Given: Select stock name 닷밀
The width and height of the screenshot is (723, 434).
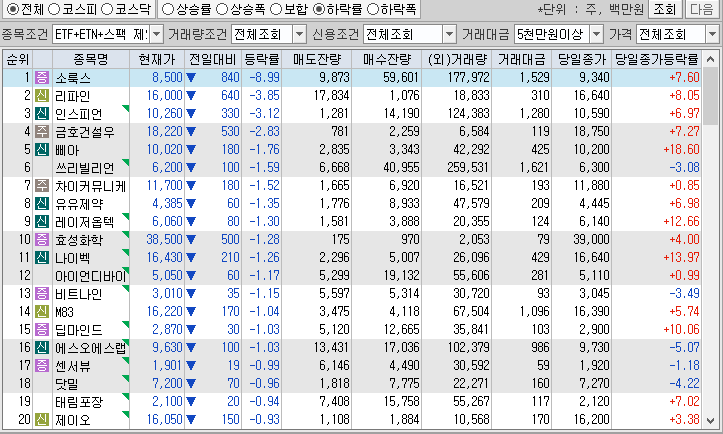Looking at the screenshot, I should (67, 383).
